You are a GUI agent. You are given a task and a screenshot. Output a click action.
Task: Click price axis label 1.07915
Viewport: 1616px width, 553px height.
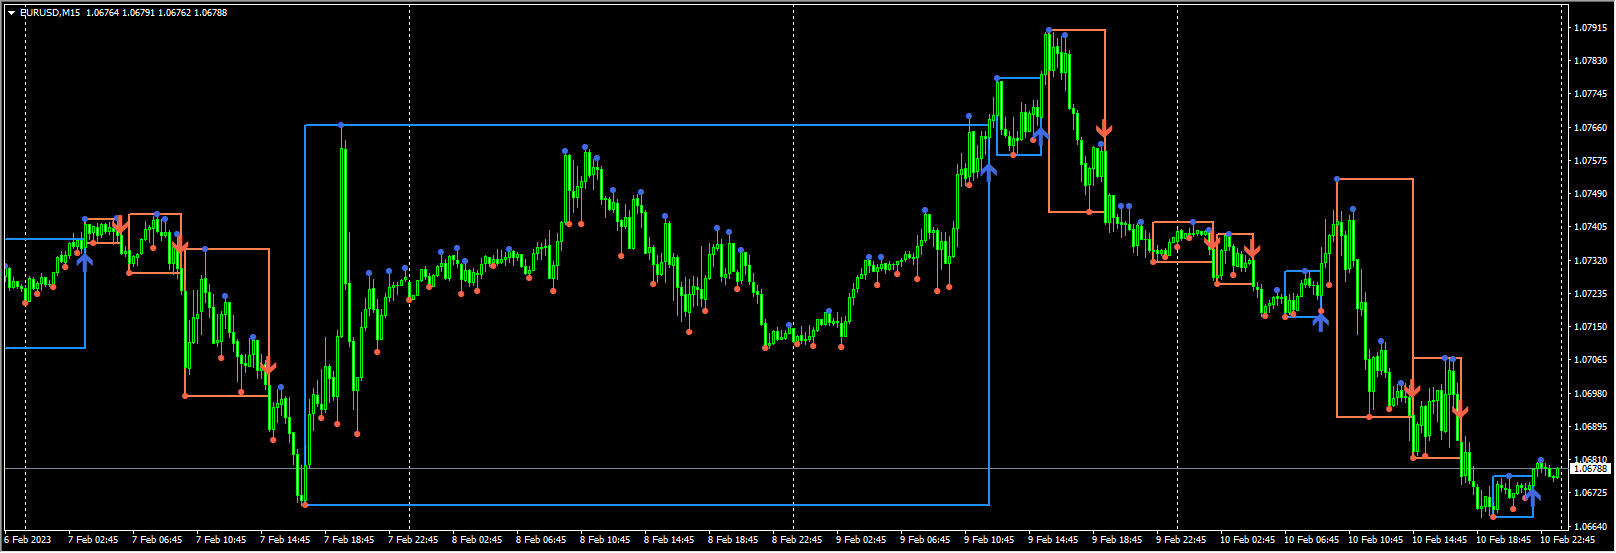1591,27
